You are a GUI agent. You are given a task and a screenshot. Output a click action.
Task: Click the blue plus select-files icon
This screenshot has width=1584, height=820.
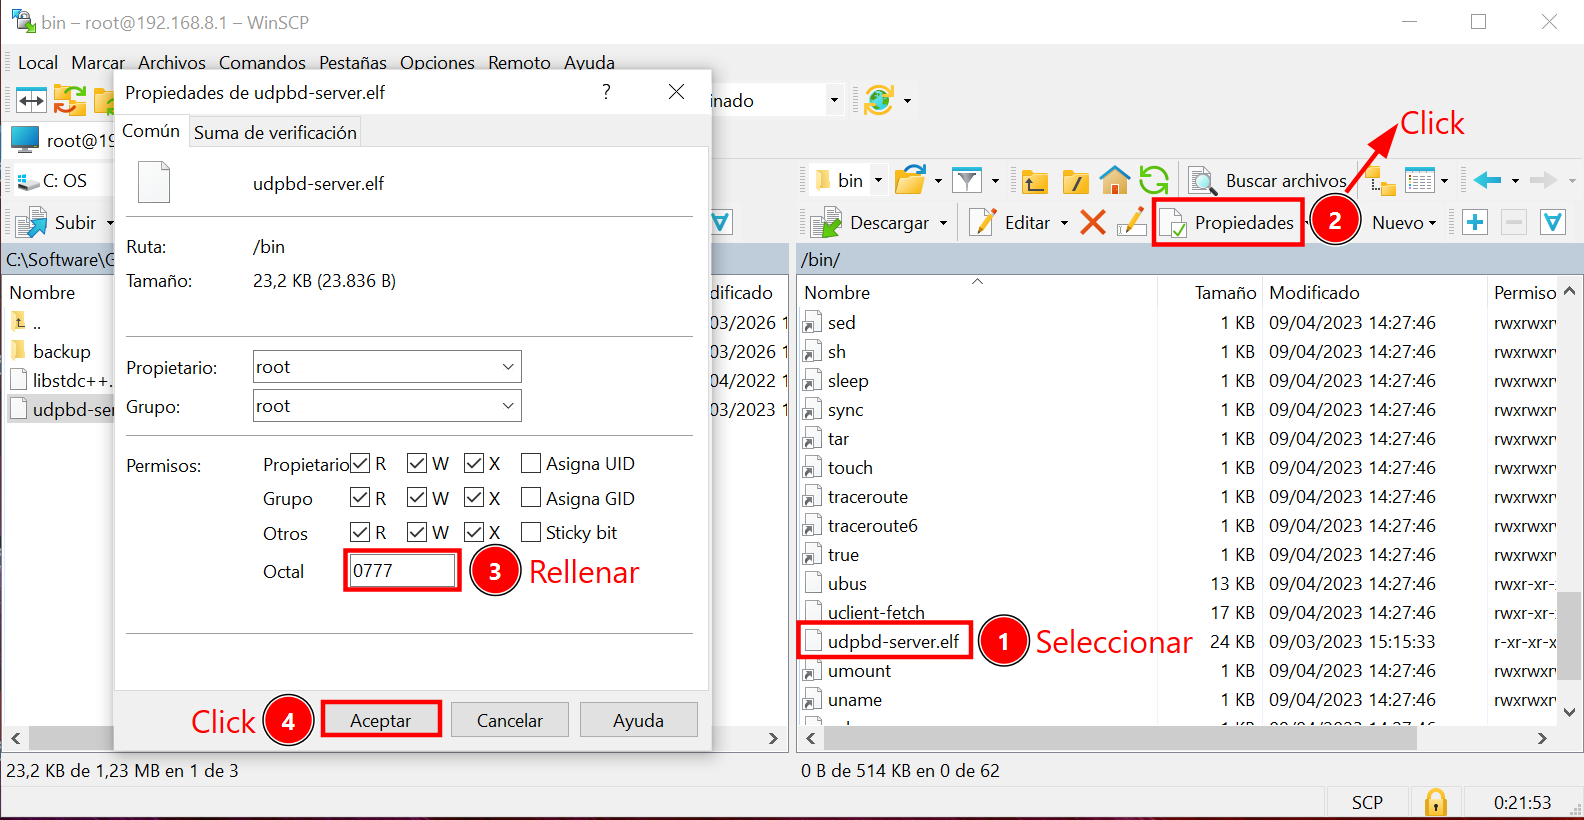[x=1475, y=222]
